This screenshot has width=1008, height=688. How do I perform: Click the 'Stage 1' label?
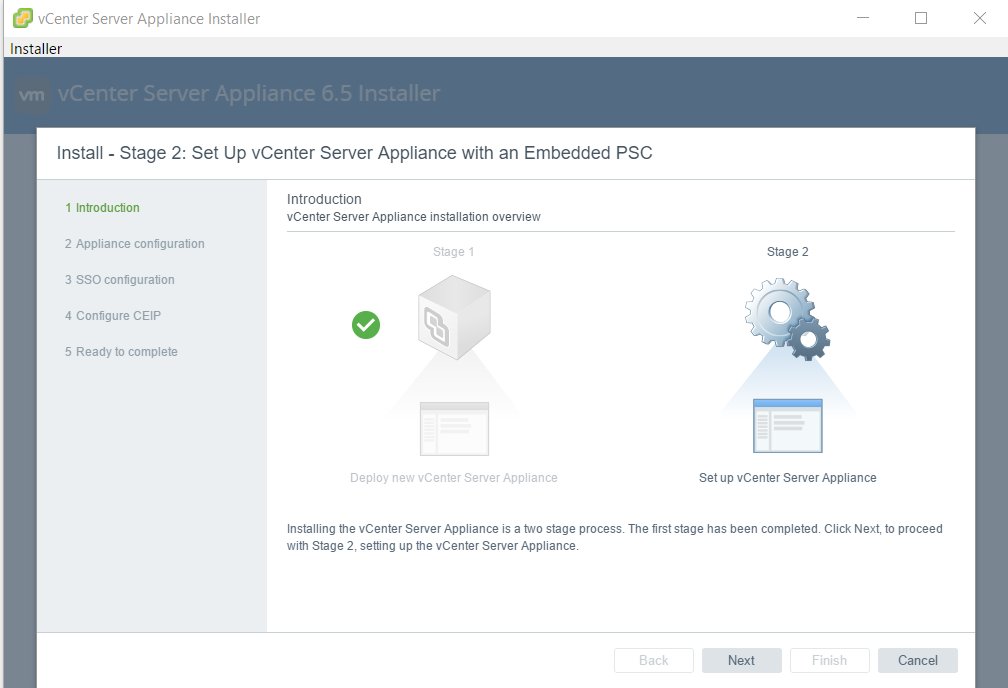(x=453, y=252)
